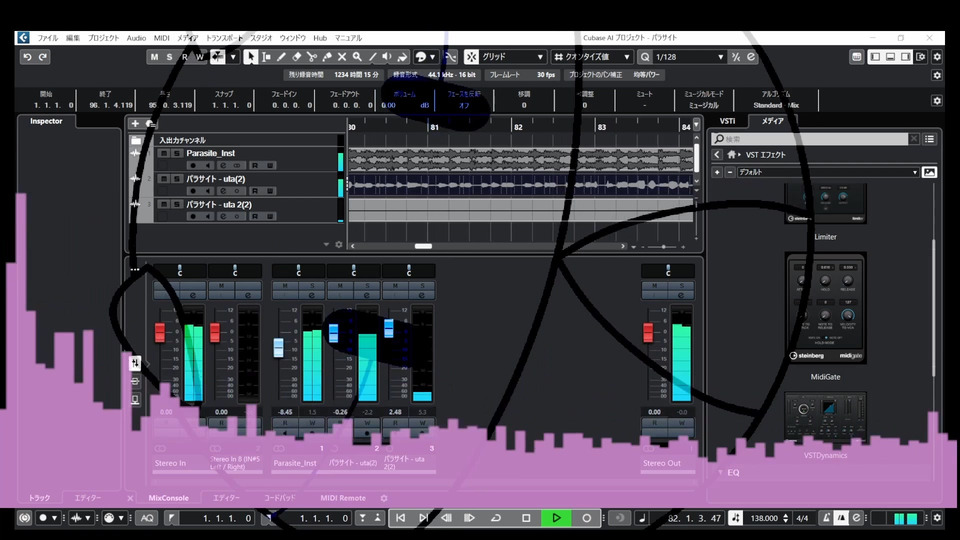Open the MixConsole lower zone tab
This screenshot has height=540, width=960.
click(168, 498)
